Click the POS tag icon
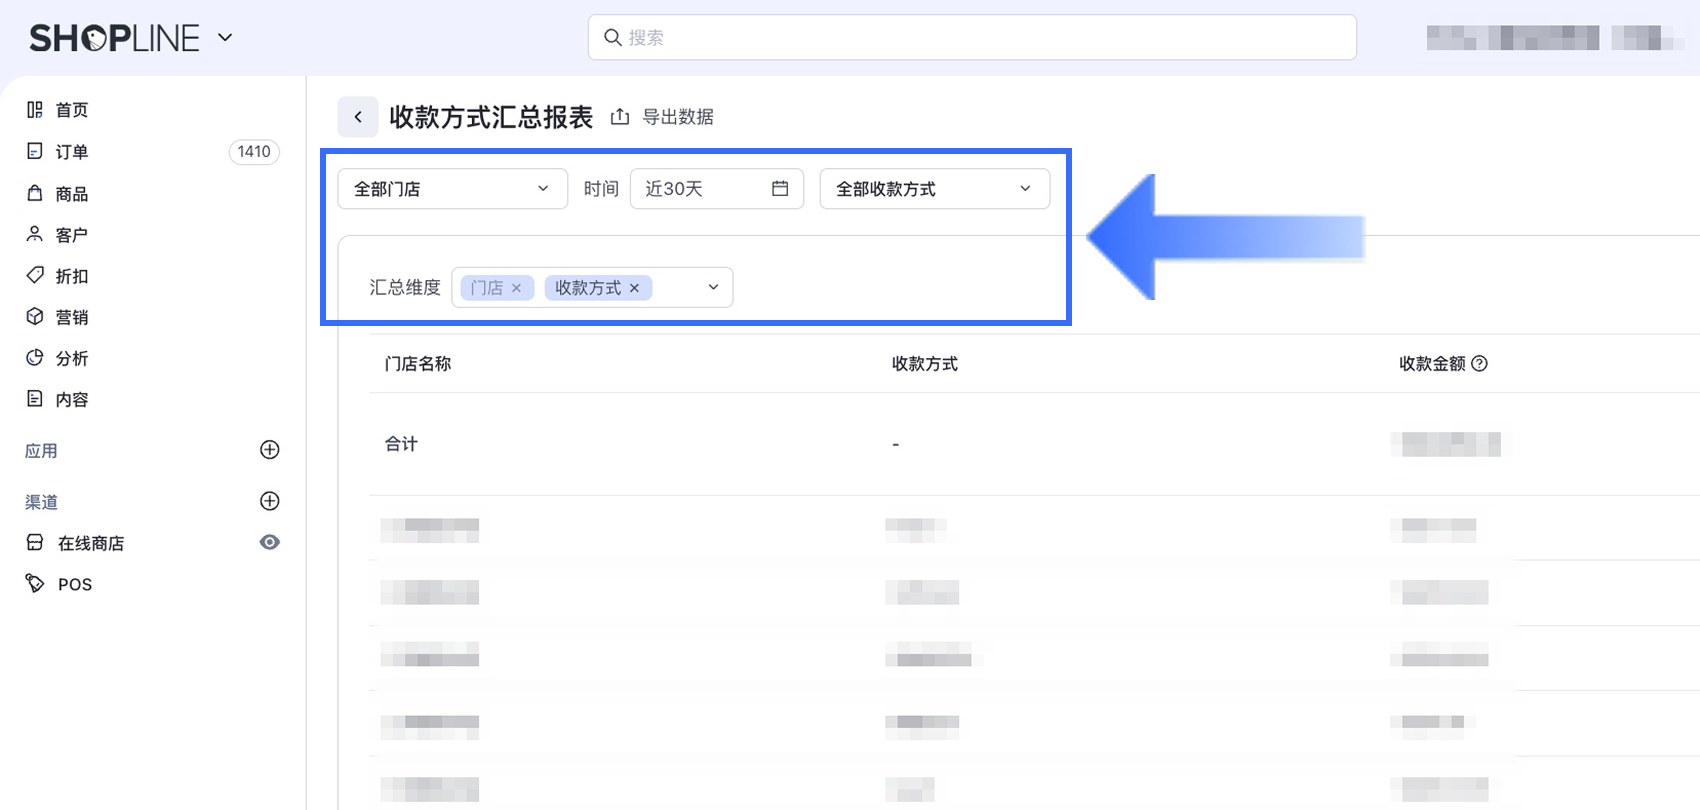 (x=35, y=583)
